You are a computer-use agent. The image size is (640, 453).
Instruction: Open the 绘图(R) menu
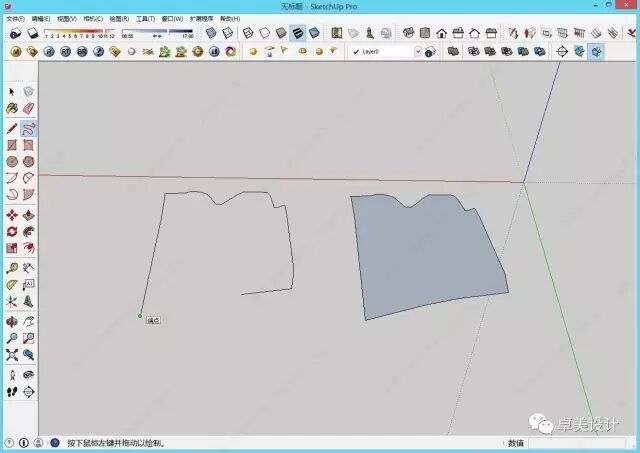click(119, 19)
